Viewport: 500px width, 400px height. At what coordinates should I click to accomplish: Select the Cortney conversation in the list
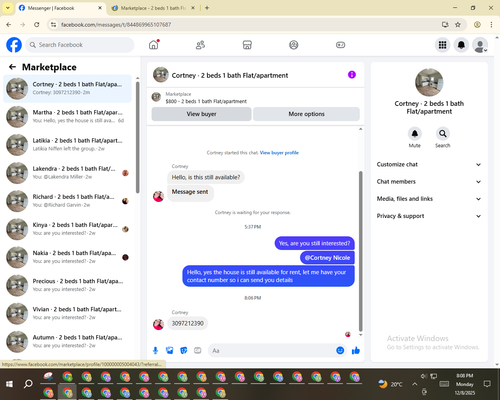(x=67, y=88)
